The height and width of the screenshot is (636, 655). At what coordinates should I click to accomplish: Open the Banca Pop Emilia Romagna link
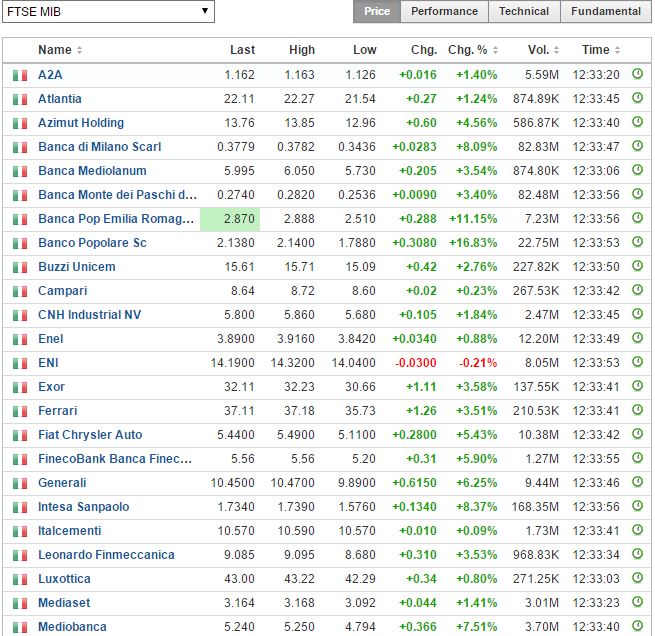coord(116,219)
